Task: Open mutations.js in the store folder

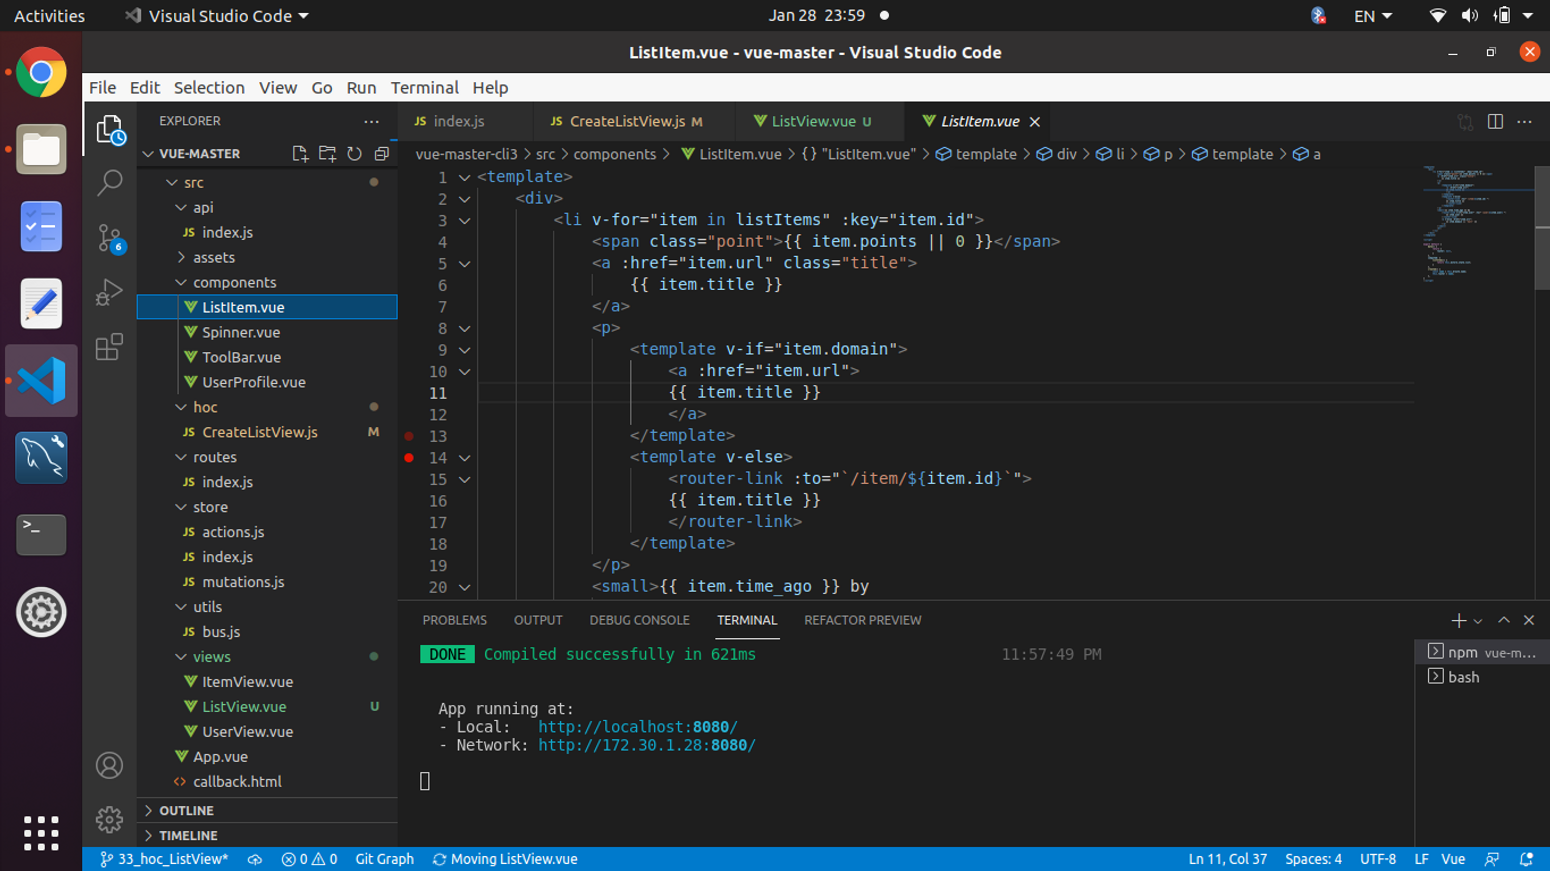Action: pyautogui.click(x=243, y=582)
